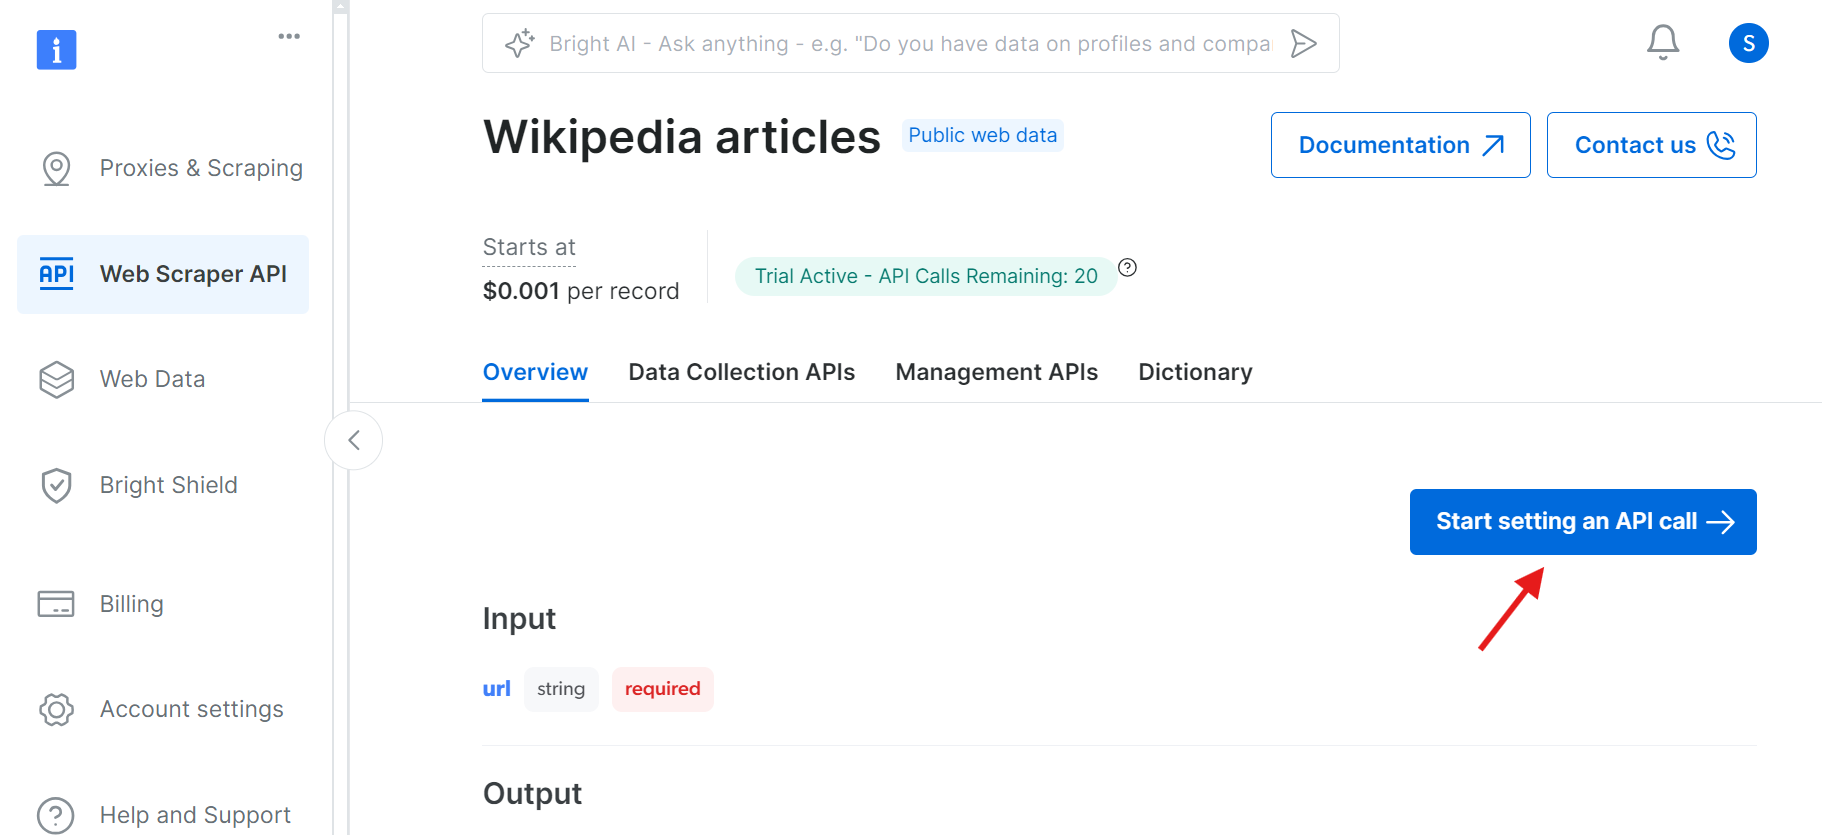Image resolution: width=1822 pixels, height=835 pixels.
Task: Click Start setting an API call
Action: point(1582,521)
